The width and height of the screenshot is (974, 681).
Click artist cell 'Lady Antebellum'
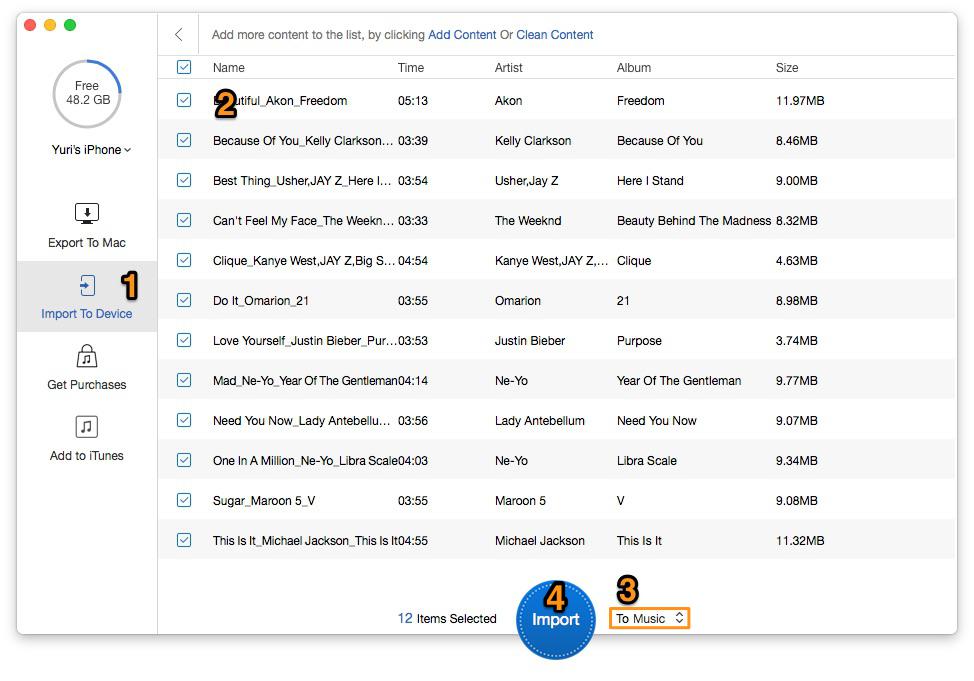pos(540,421)
